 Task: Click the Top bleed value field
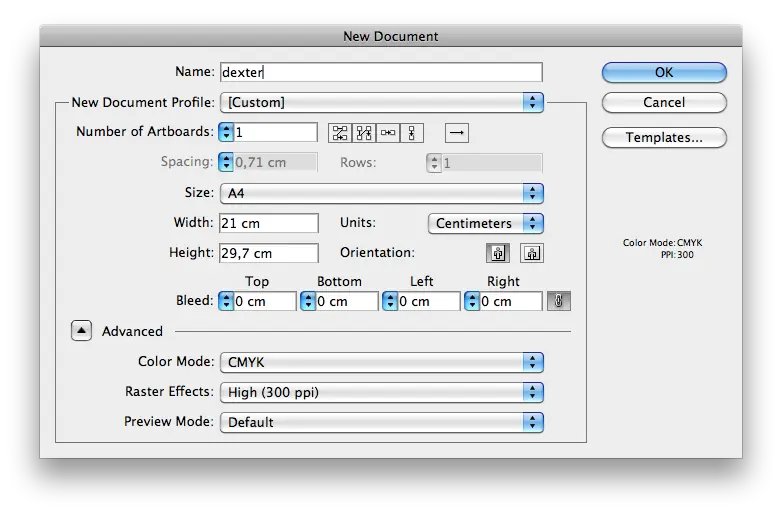(265, 302)
